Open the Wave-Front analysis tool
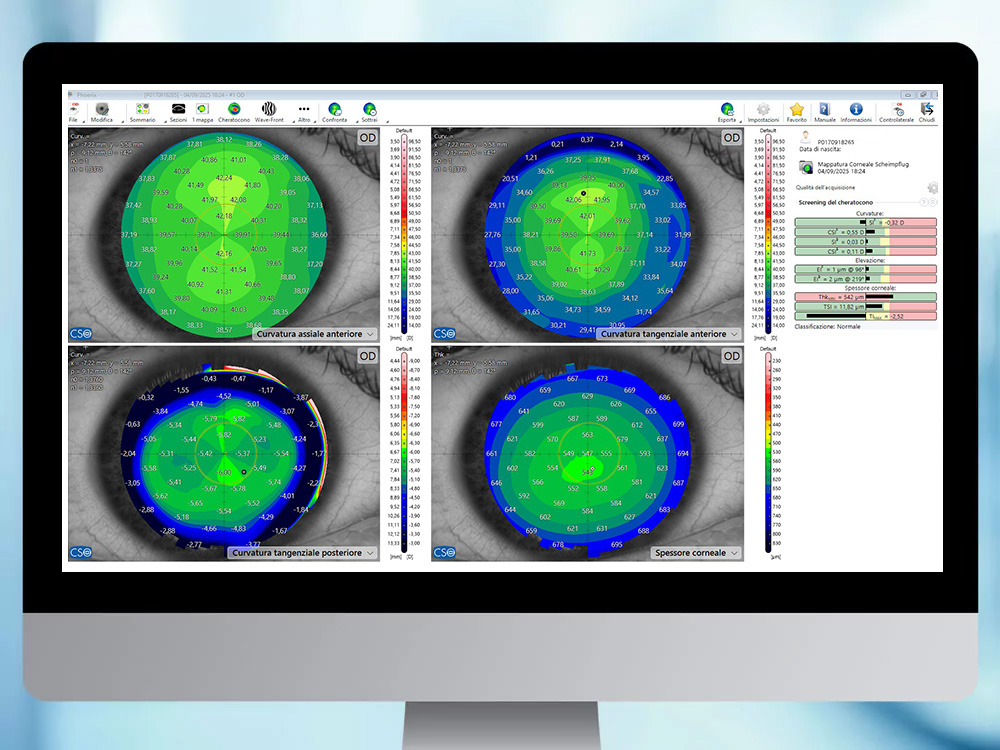 click(269, 110)
